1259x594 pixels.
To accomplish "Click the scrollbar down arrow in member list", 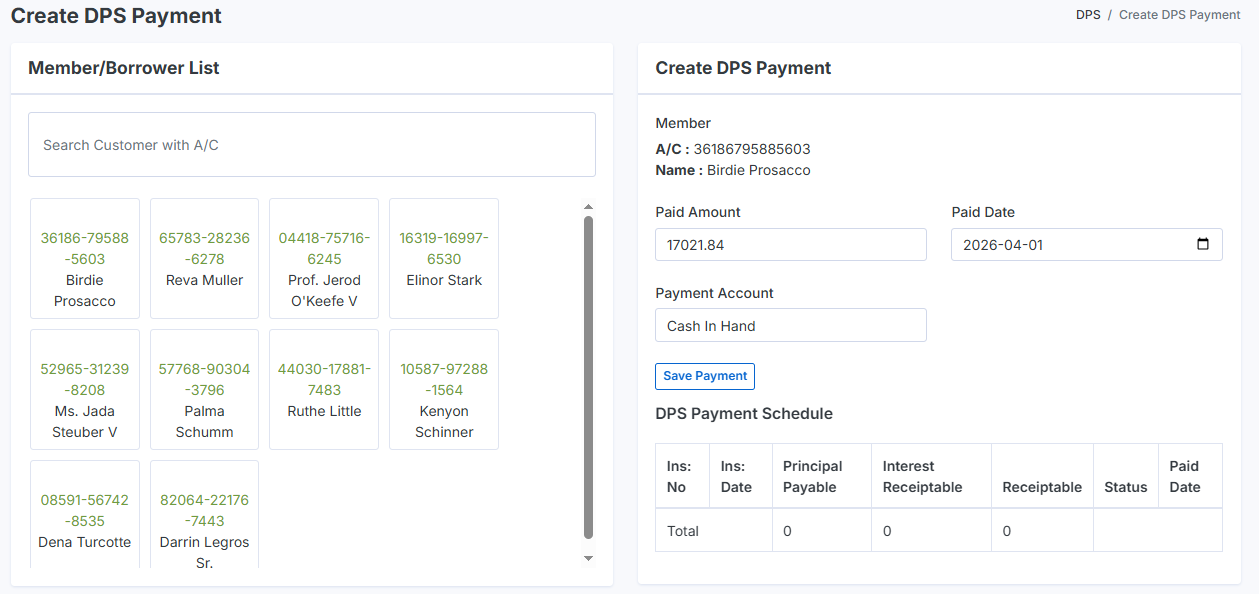I will 588,558.
